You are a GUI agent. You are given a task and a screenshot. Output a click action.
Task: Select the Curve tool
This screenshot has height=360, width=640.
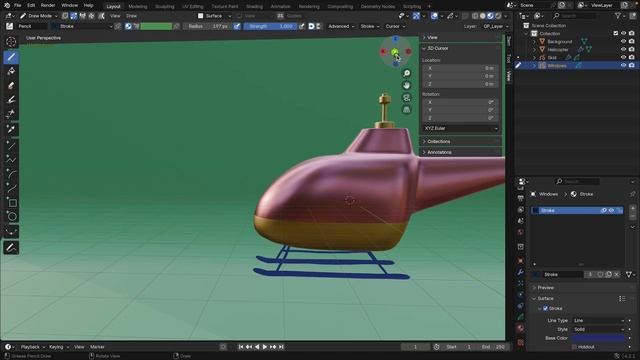coord(11,188)
